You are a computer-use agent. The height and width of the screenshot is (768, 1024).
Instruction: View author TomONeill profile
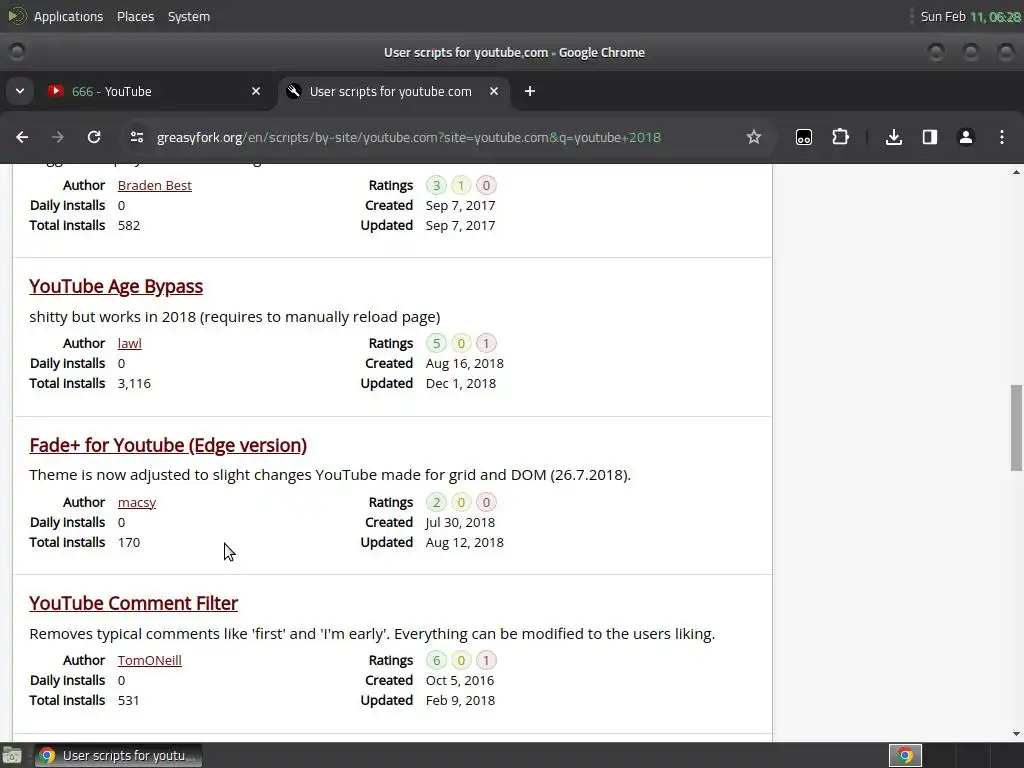click(x=150, y=660)
